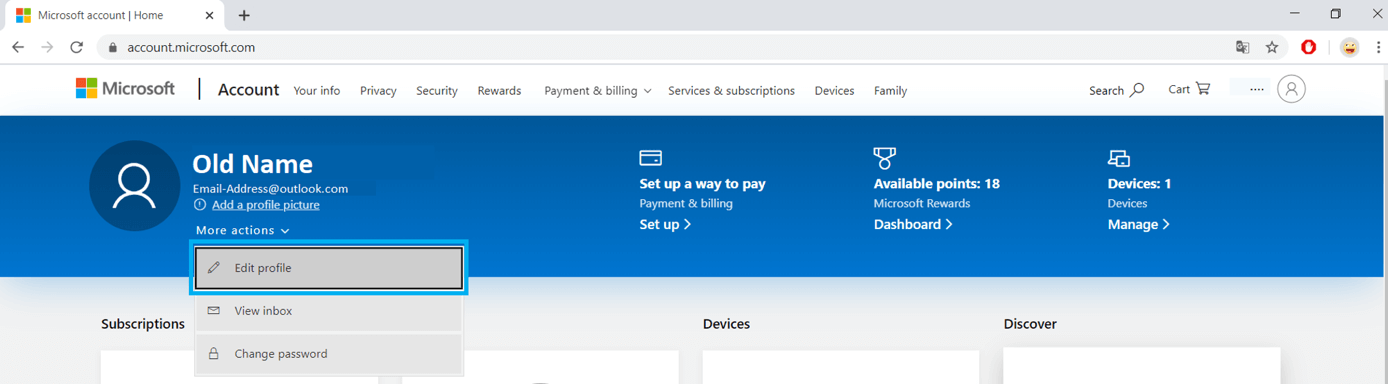The width and height of the screenshot is (1388, 384).
Task: Click the address bar URL field
Action: (x=660, y=47)
